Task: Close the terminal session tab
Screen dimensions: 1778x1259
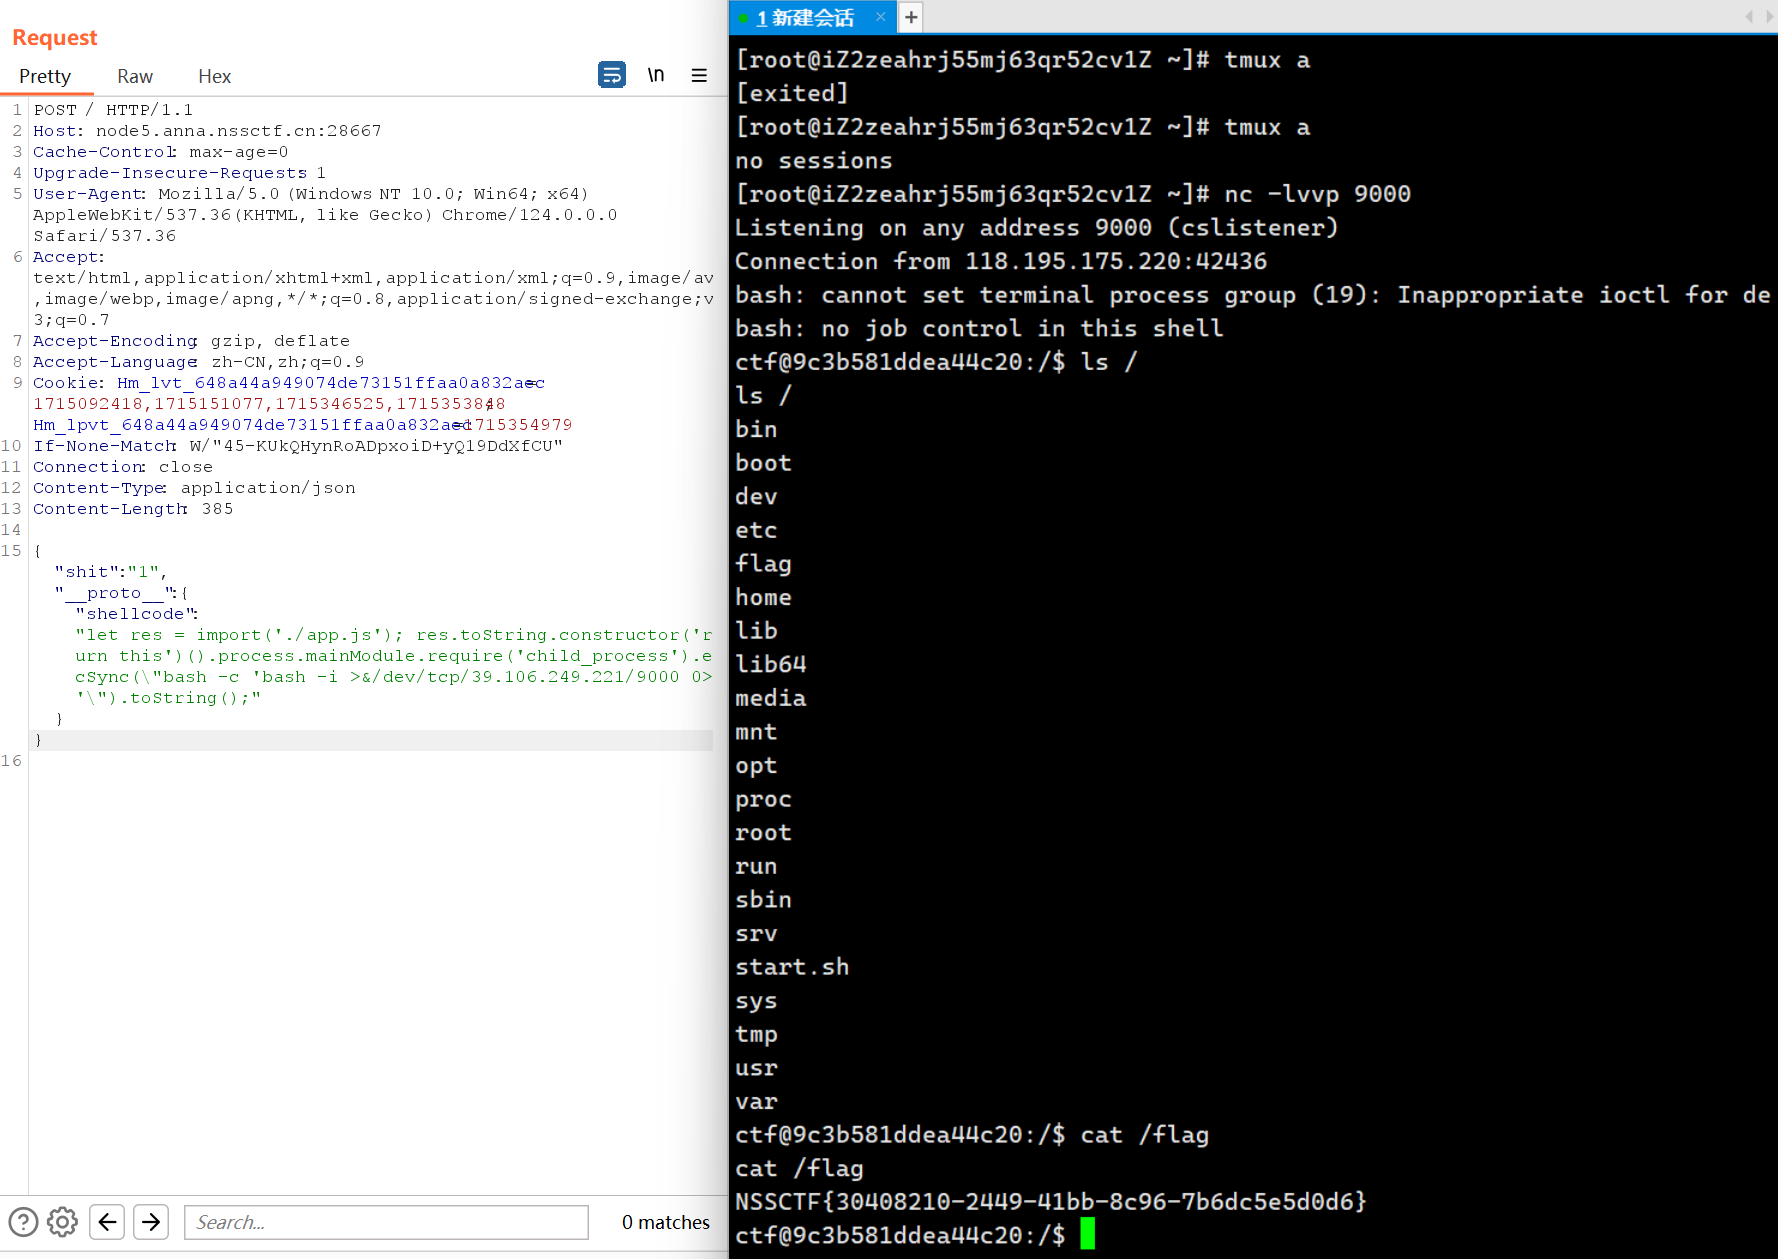Action: [x=880, y=17]
